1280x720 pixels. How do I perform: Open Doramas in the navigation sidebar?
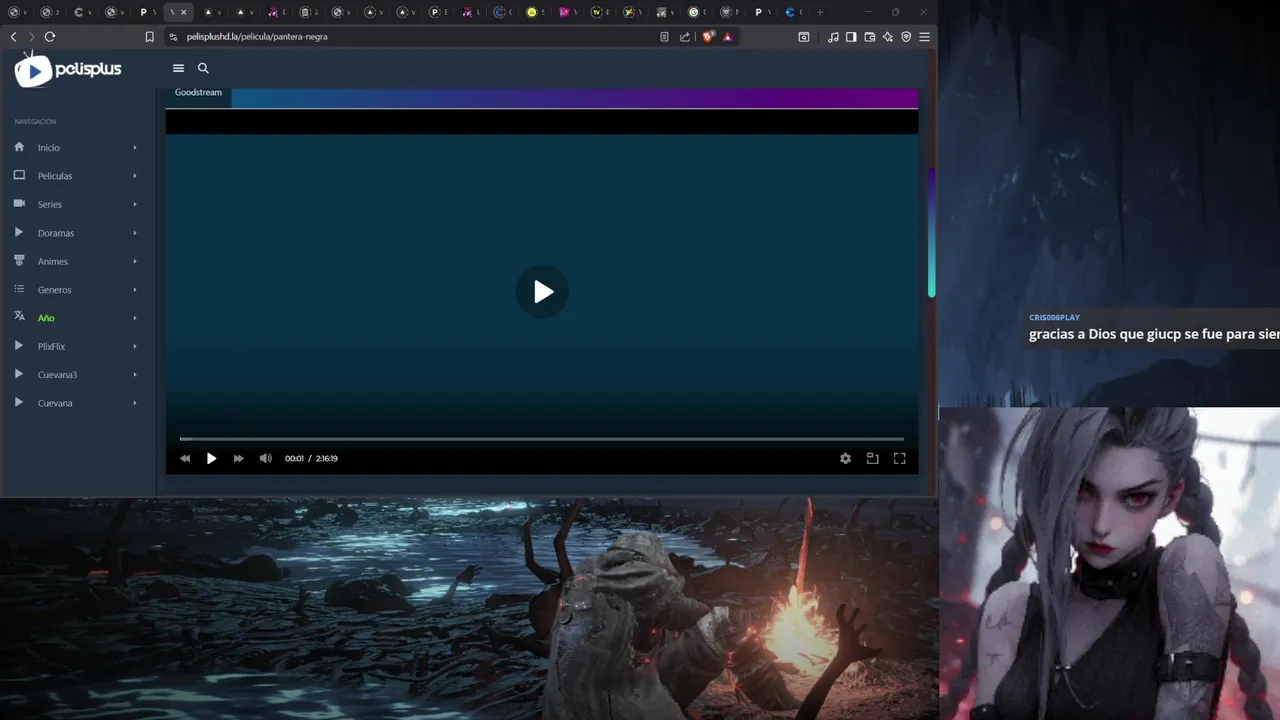[56, 233]
